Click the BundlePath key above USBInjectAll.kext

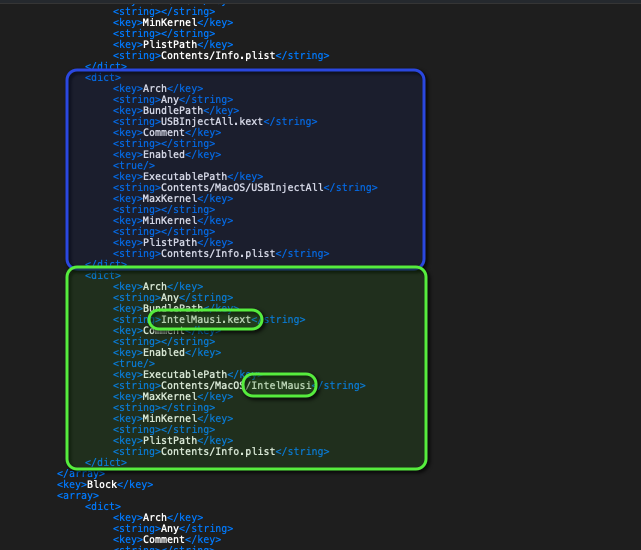tap(176, 110)
